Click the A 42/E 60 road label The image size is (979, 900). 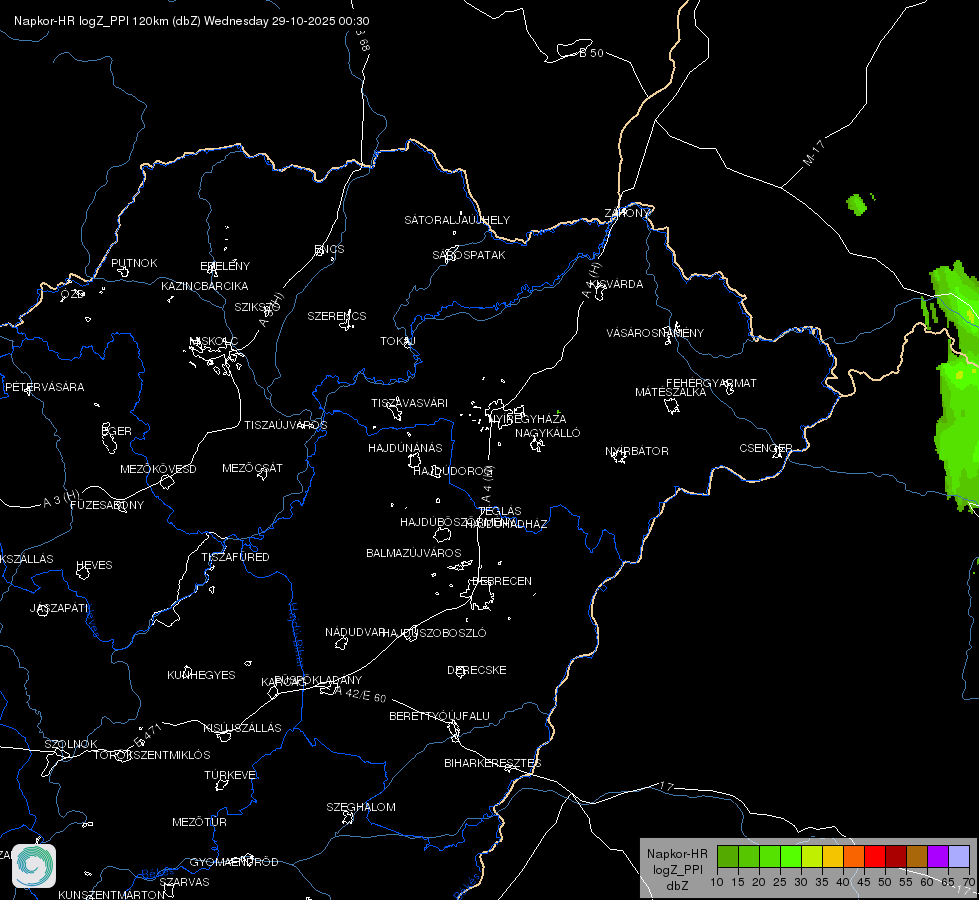pos(361,695)
